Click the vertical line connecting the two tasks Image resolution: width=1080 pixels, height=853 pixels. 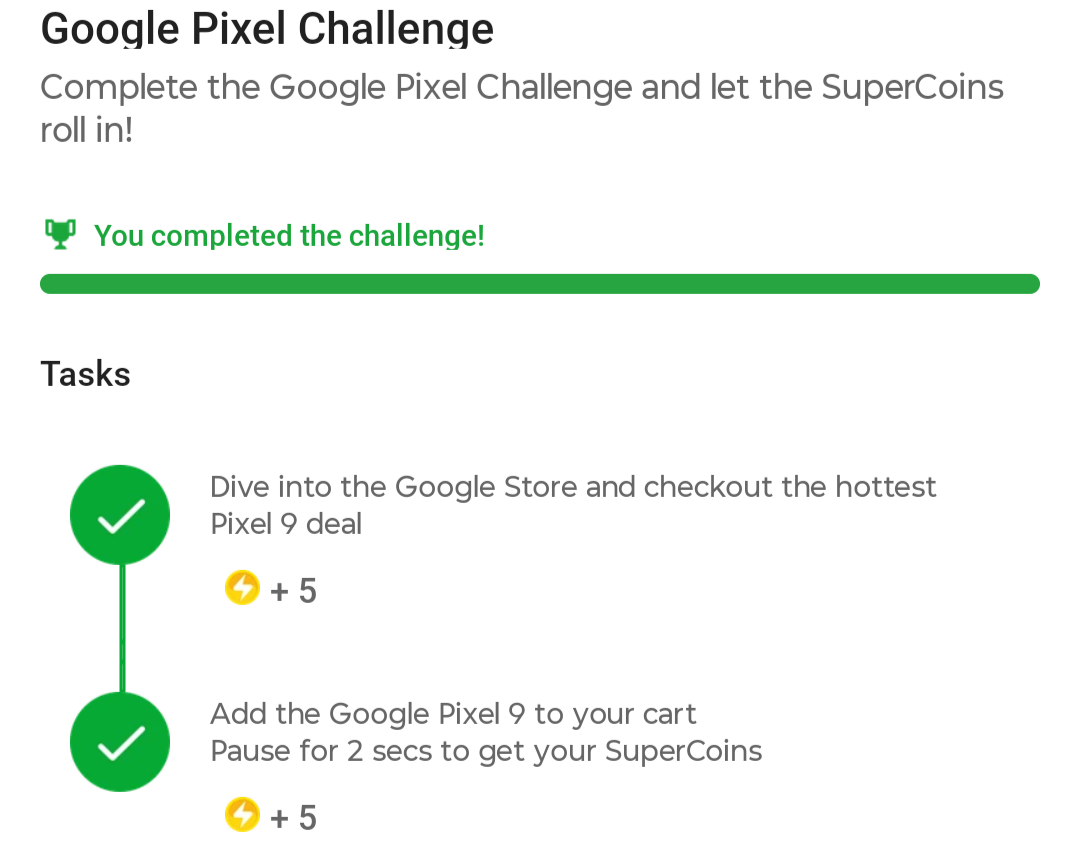point(122,628)
